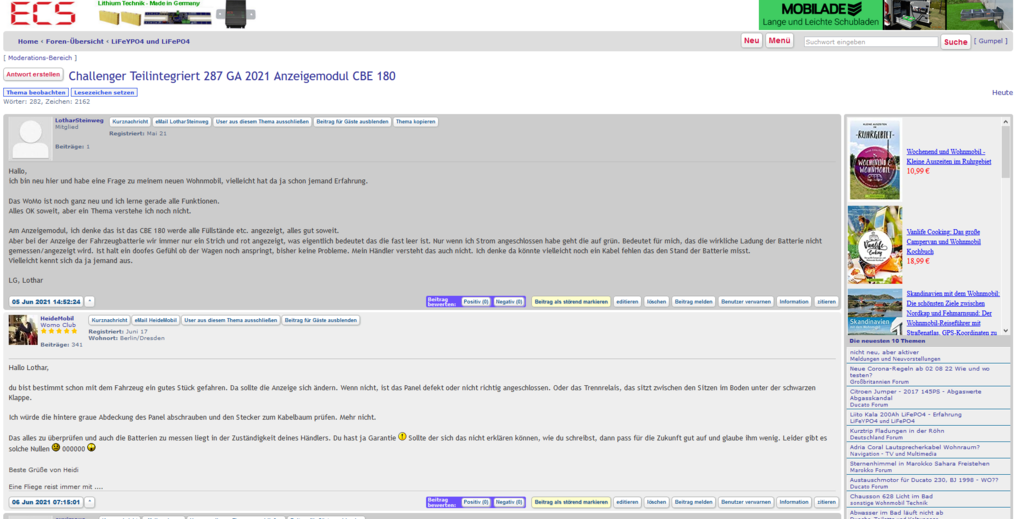Open the Gumpel user link
Viewport: 1024px width, 519px height.
990,41
